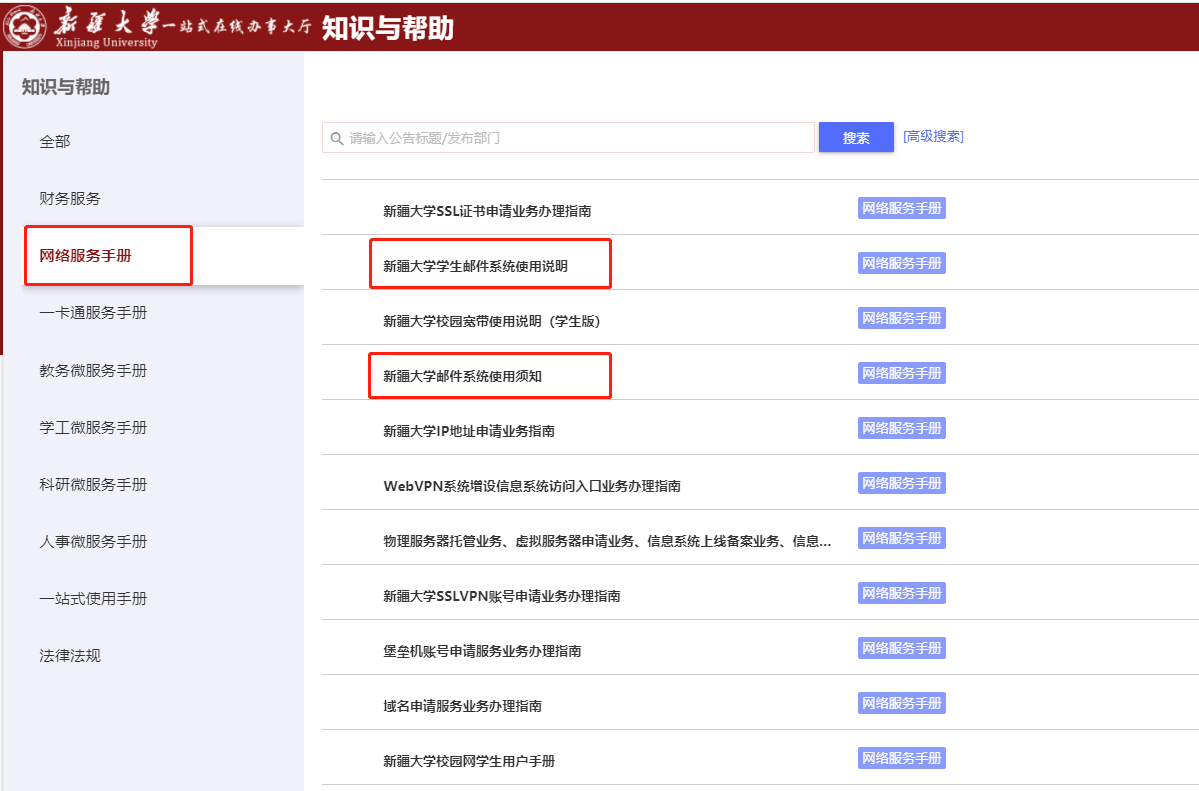
Task: Click 网络服务手册 tag beside 校园宽带使用说明 row
Action: (x=902, y=318)
